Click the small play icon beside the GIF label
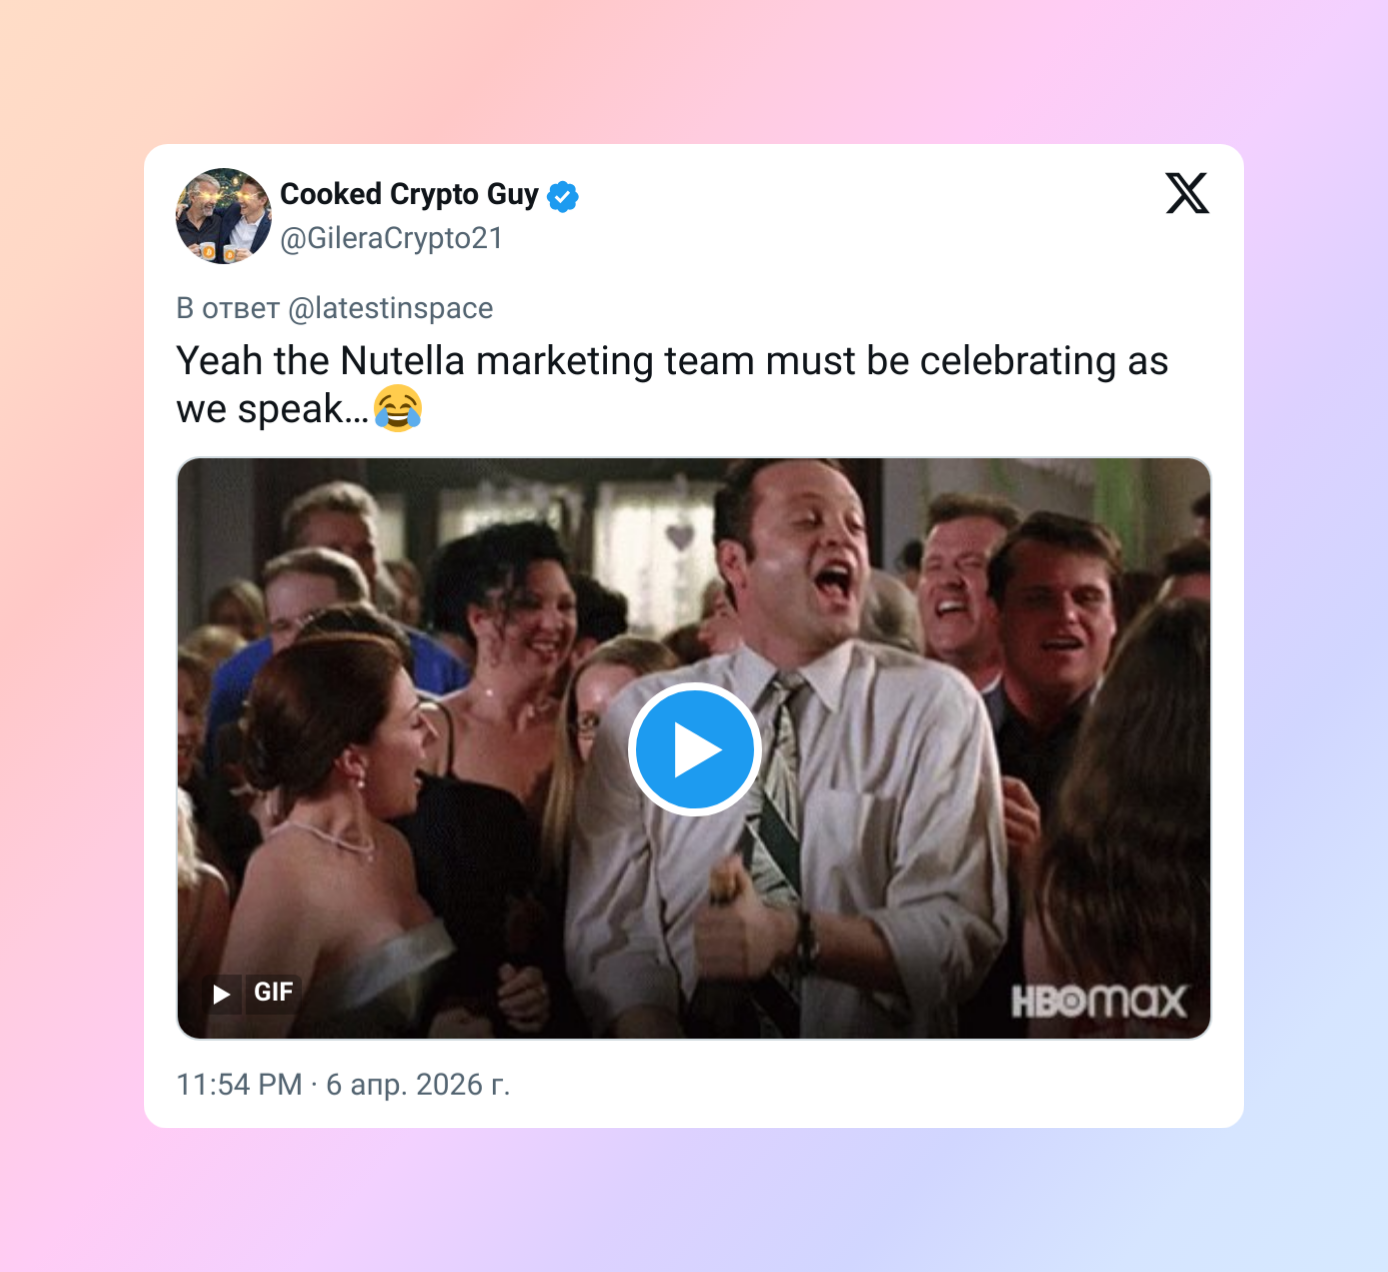The width and height of the screenshot is (1388, 1272). pyautogui.click(x=222, y=993)
